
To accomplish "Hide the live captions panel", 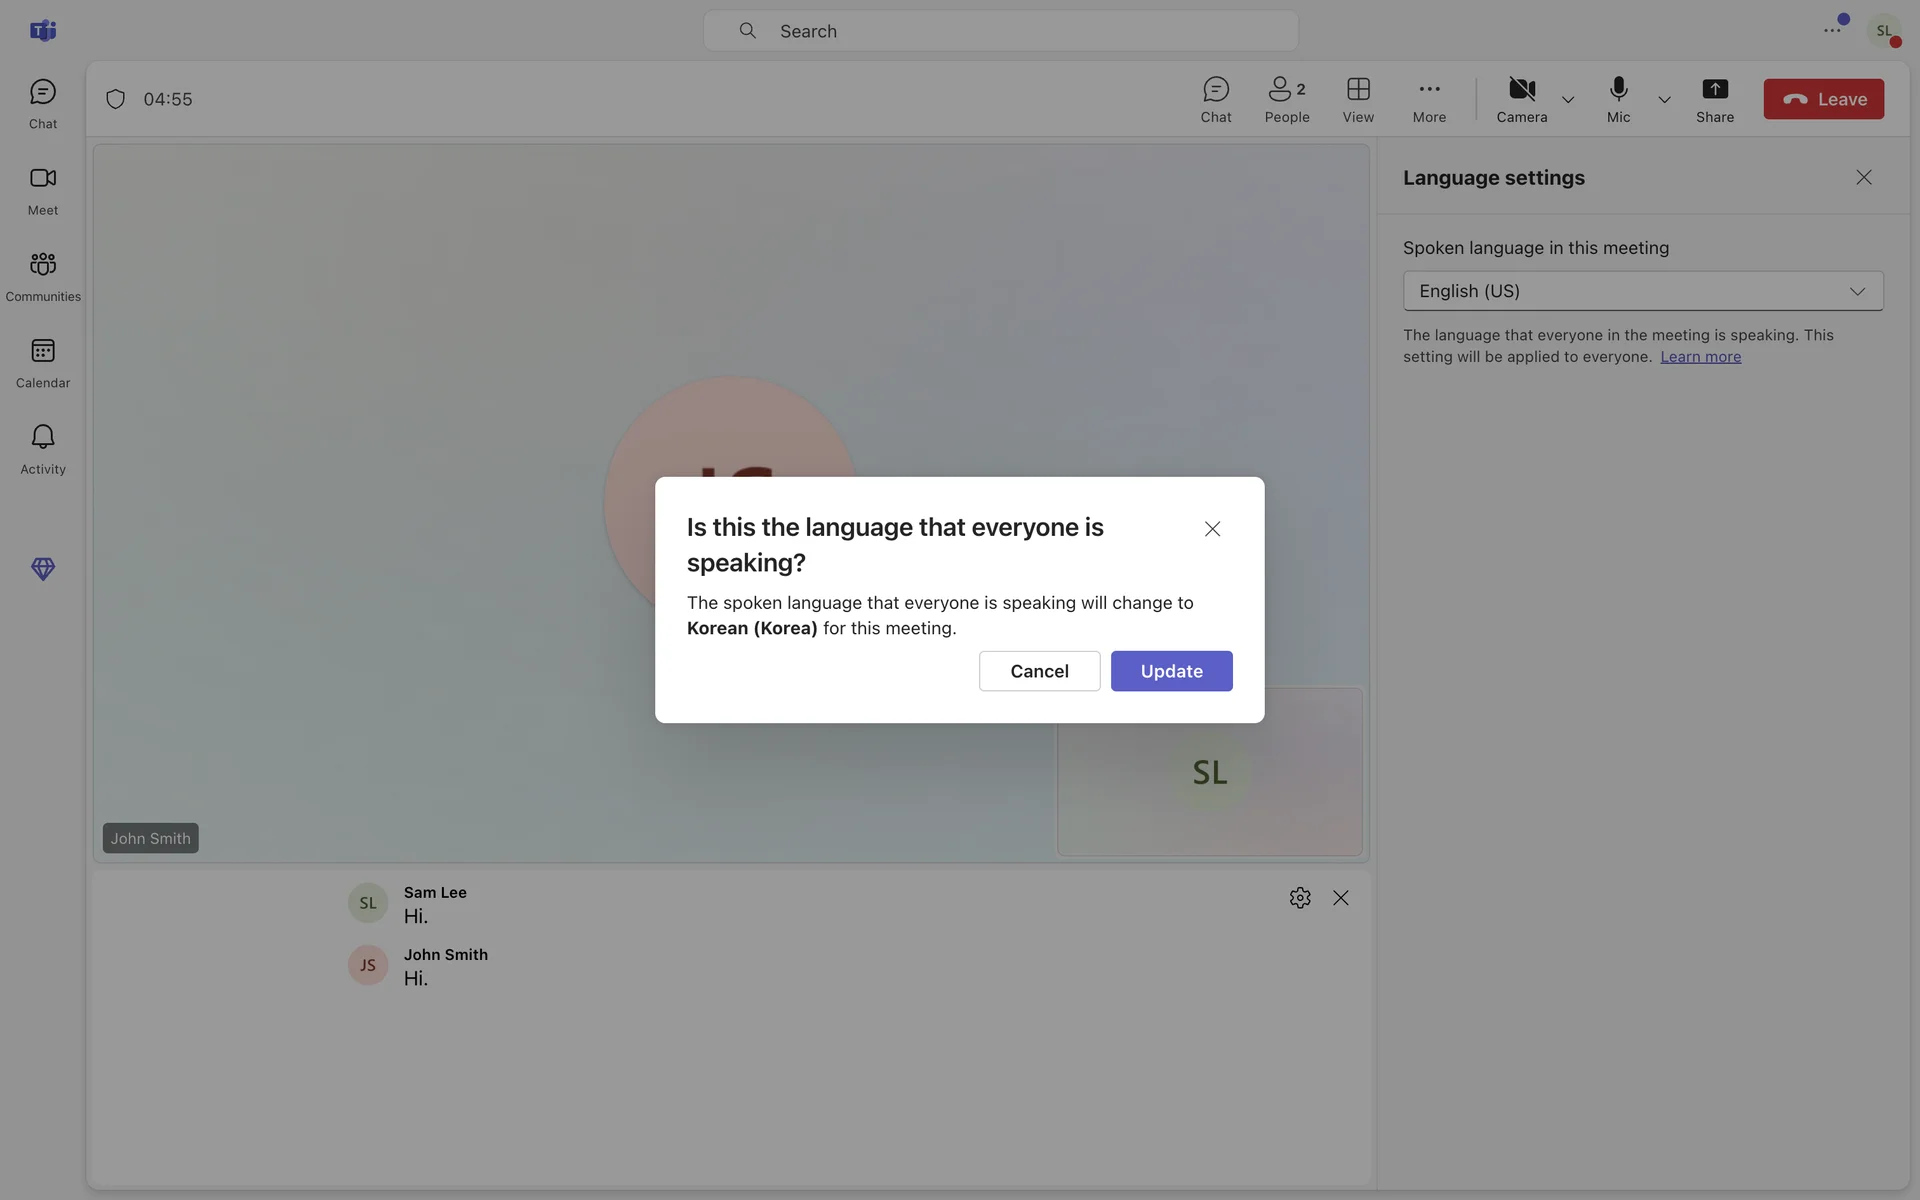I will coord(1340,898).
